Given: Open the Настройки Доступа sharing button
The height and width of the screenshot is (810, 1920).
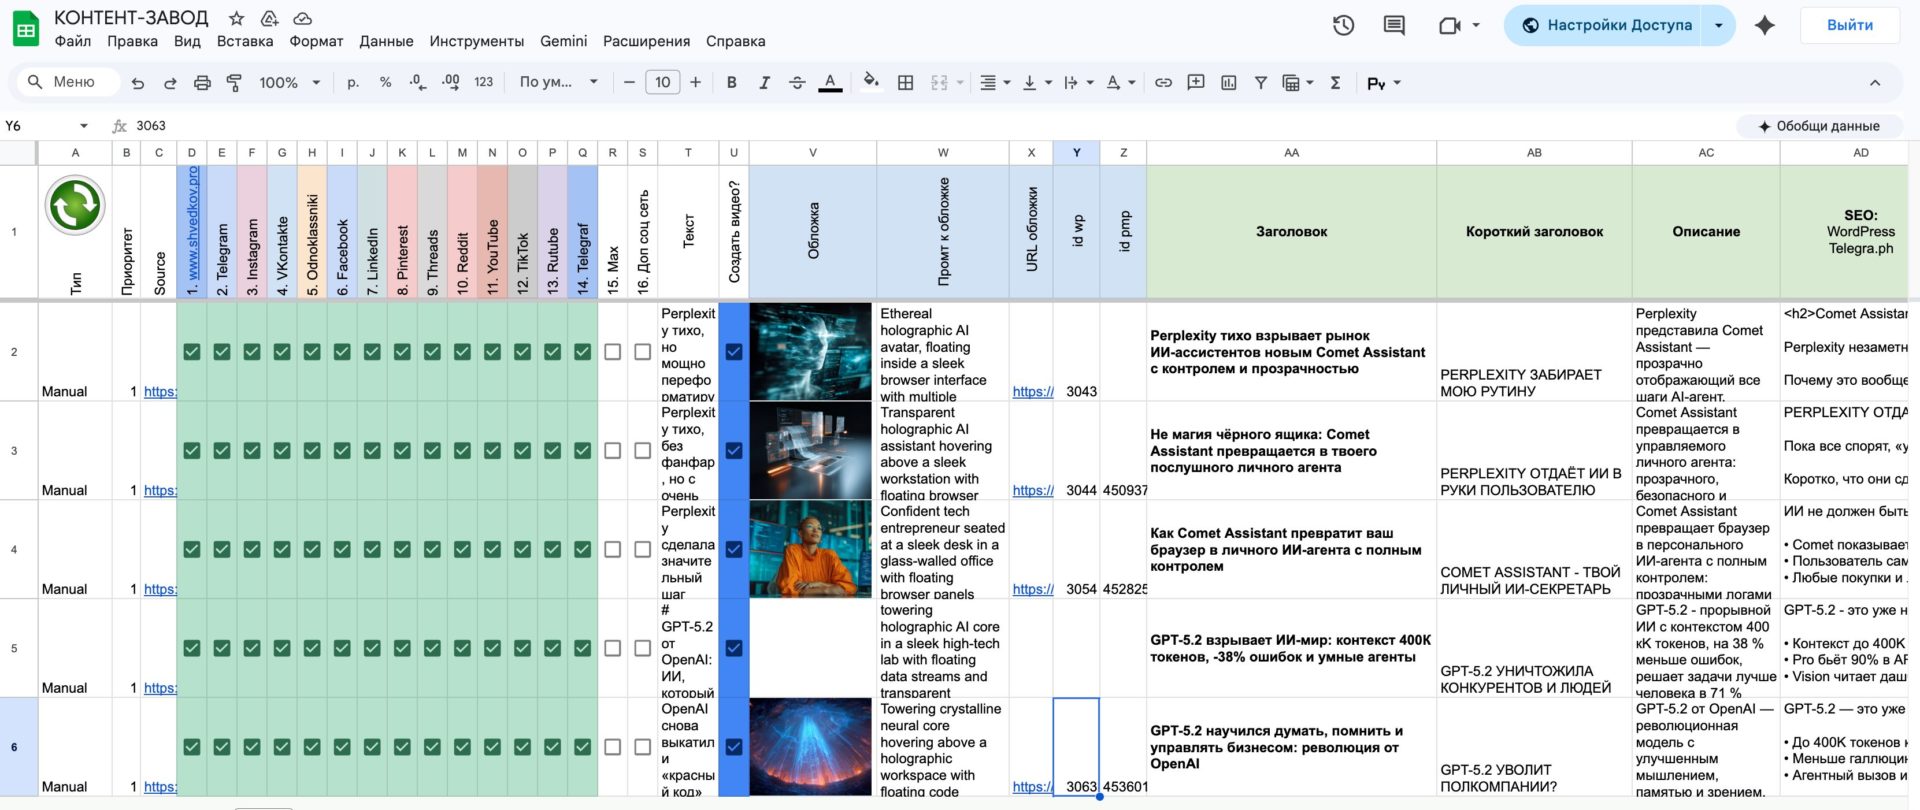Looking at the screenshot, I should [1607, 25].
